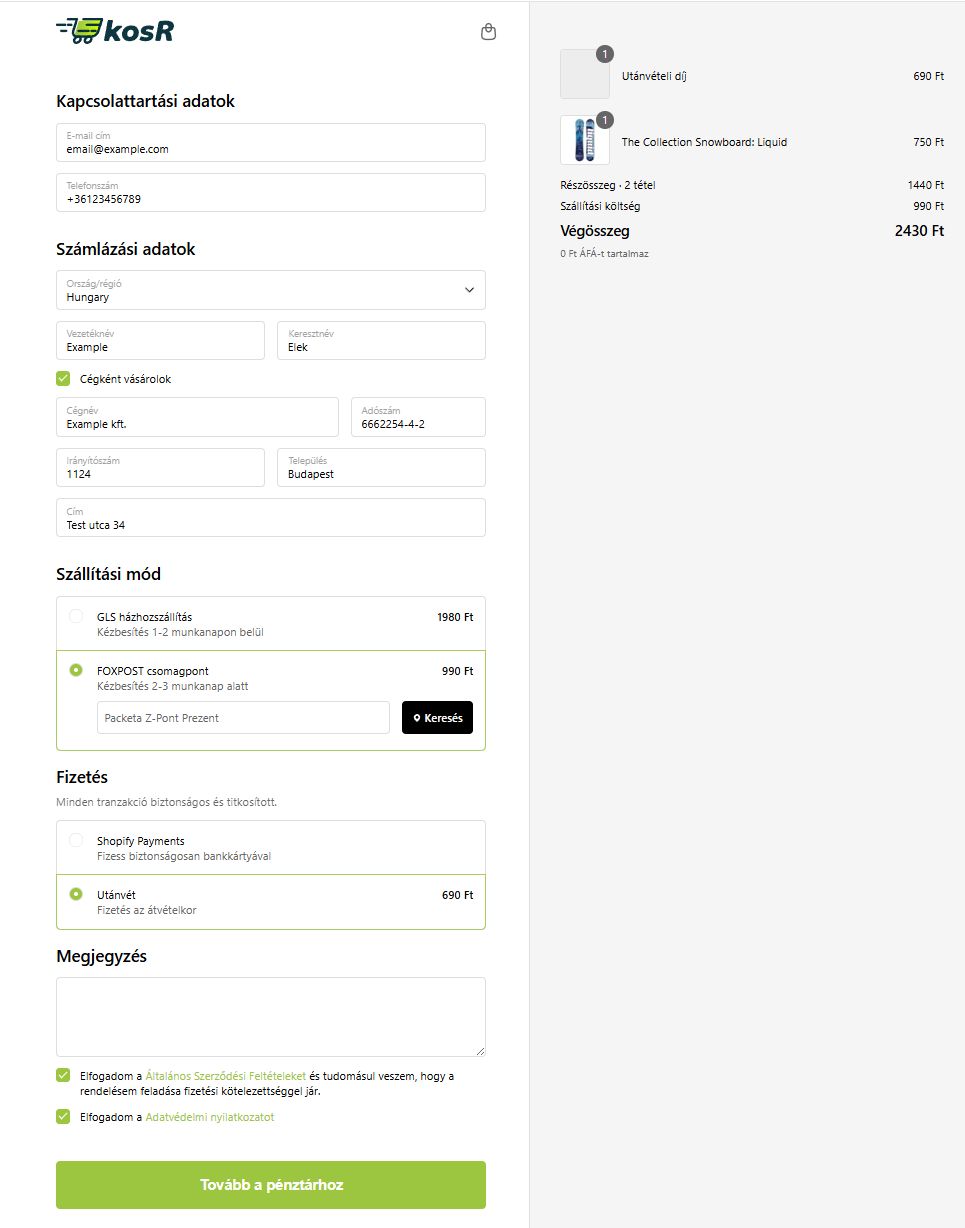The height and width of the screenshot is (1228, 965).
Task: Open the shopping bag cart icon
Action: pos(488,32)
